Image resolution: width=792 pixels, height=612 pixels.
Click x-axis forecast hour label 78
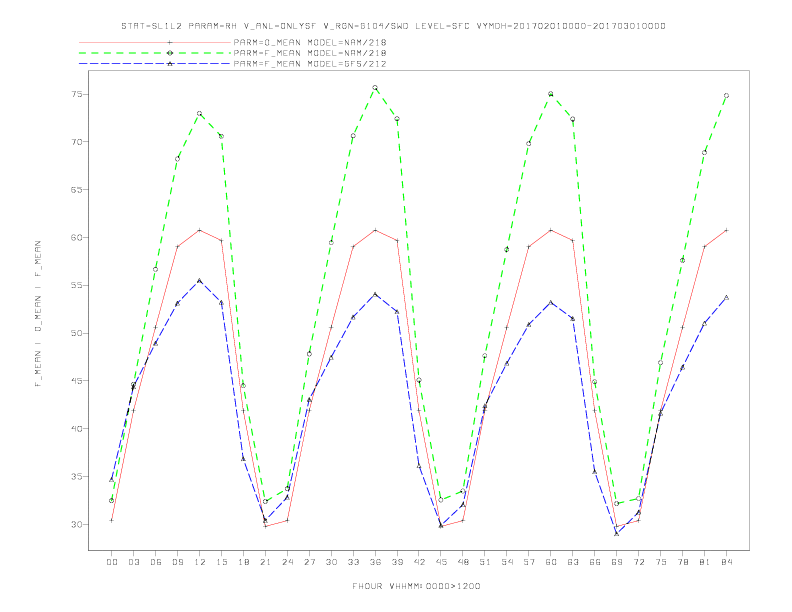click(683, 562)
